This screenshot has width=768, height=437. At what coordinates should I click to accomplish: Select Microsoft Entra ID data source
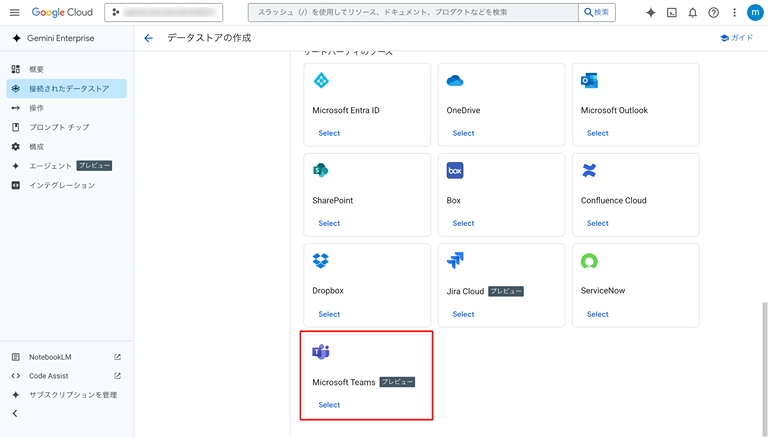329,133
